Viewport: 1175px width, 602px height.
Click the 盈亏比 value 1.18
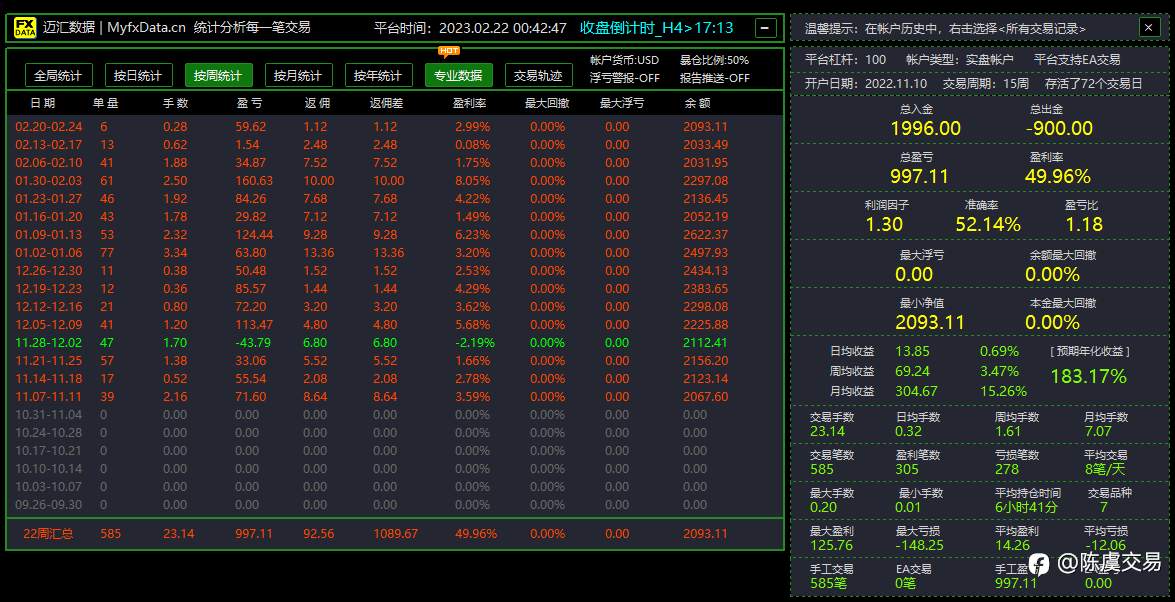[1084, 224]
